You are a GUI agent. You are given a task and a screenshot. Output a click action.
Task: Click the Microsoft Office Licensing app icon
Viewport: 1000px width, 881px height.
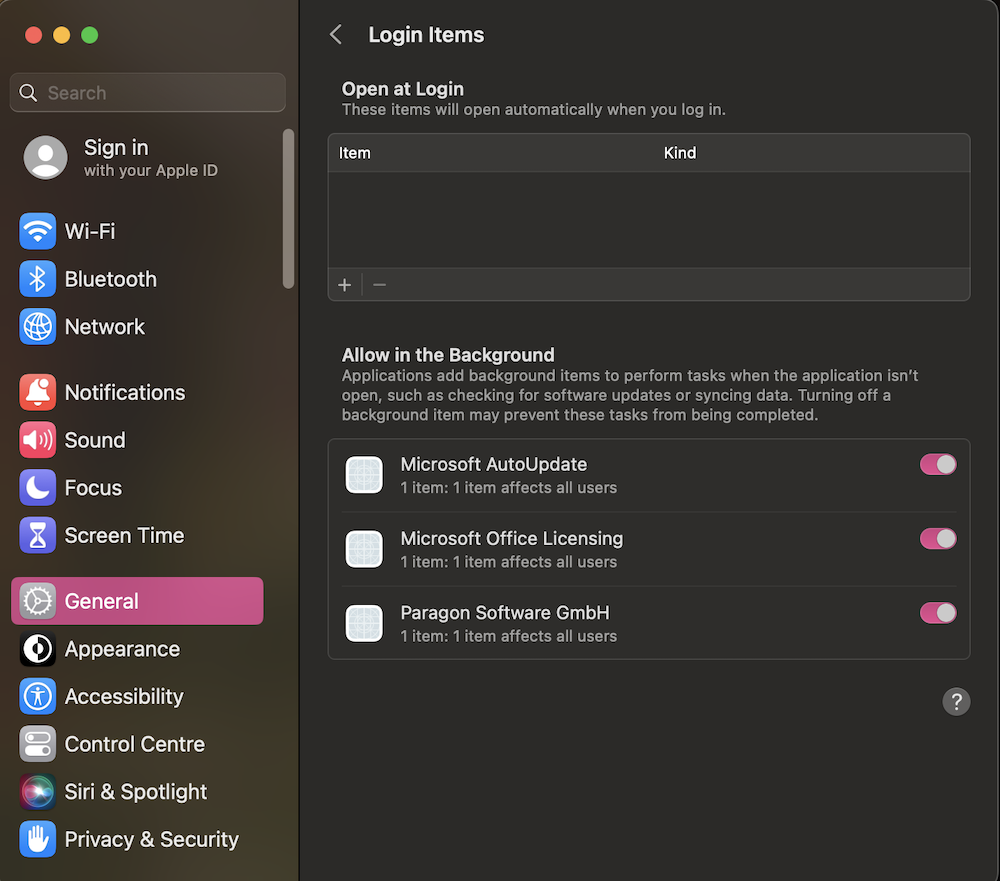pyautogui.click(x=364, y=549)
